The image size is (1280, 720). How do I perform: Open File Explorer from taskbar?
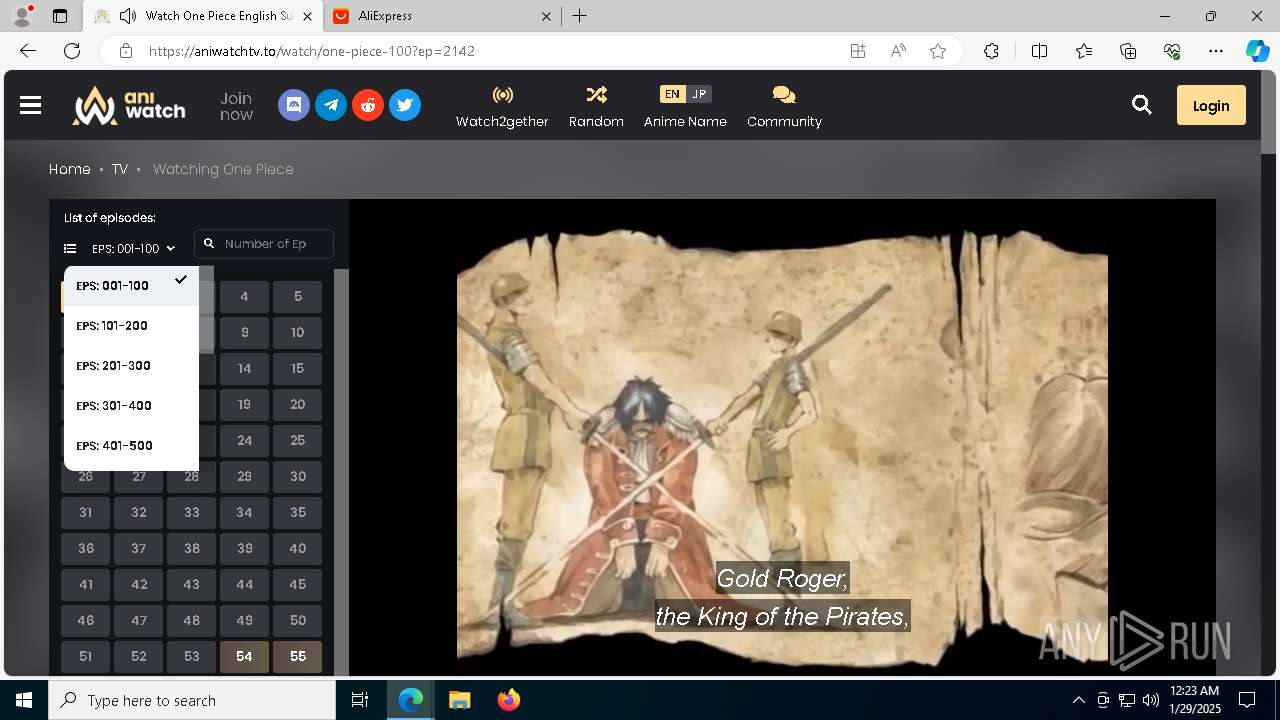459,700
